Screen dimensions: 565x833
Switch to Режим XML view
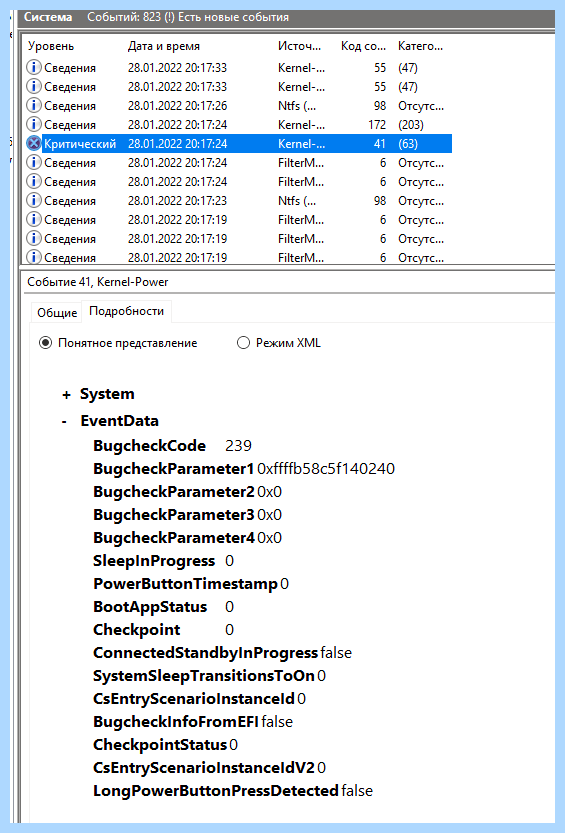(x=243, y=343)
